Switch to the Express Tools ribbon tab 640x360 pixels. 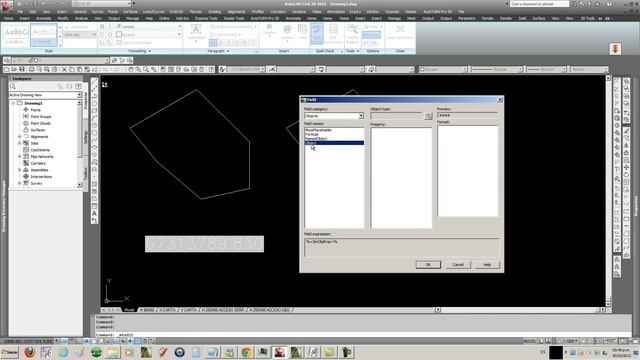coord(206,18)
